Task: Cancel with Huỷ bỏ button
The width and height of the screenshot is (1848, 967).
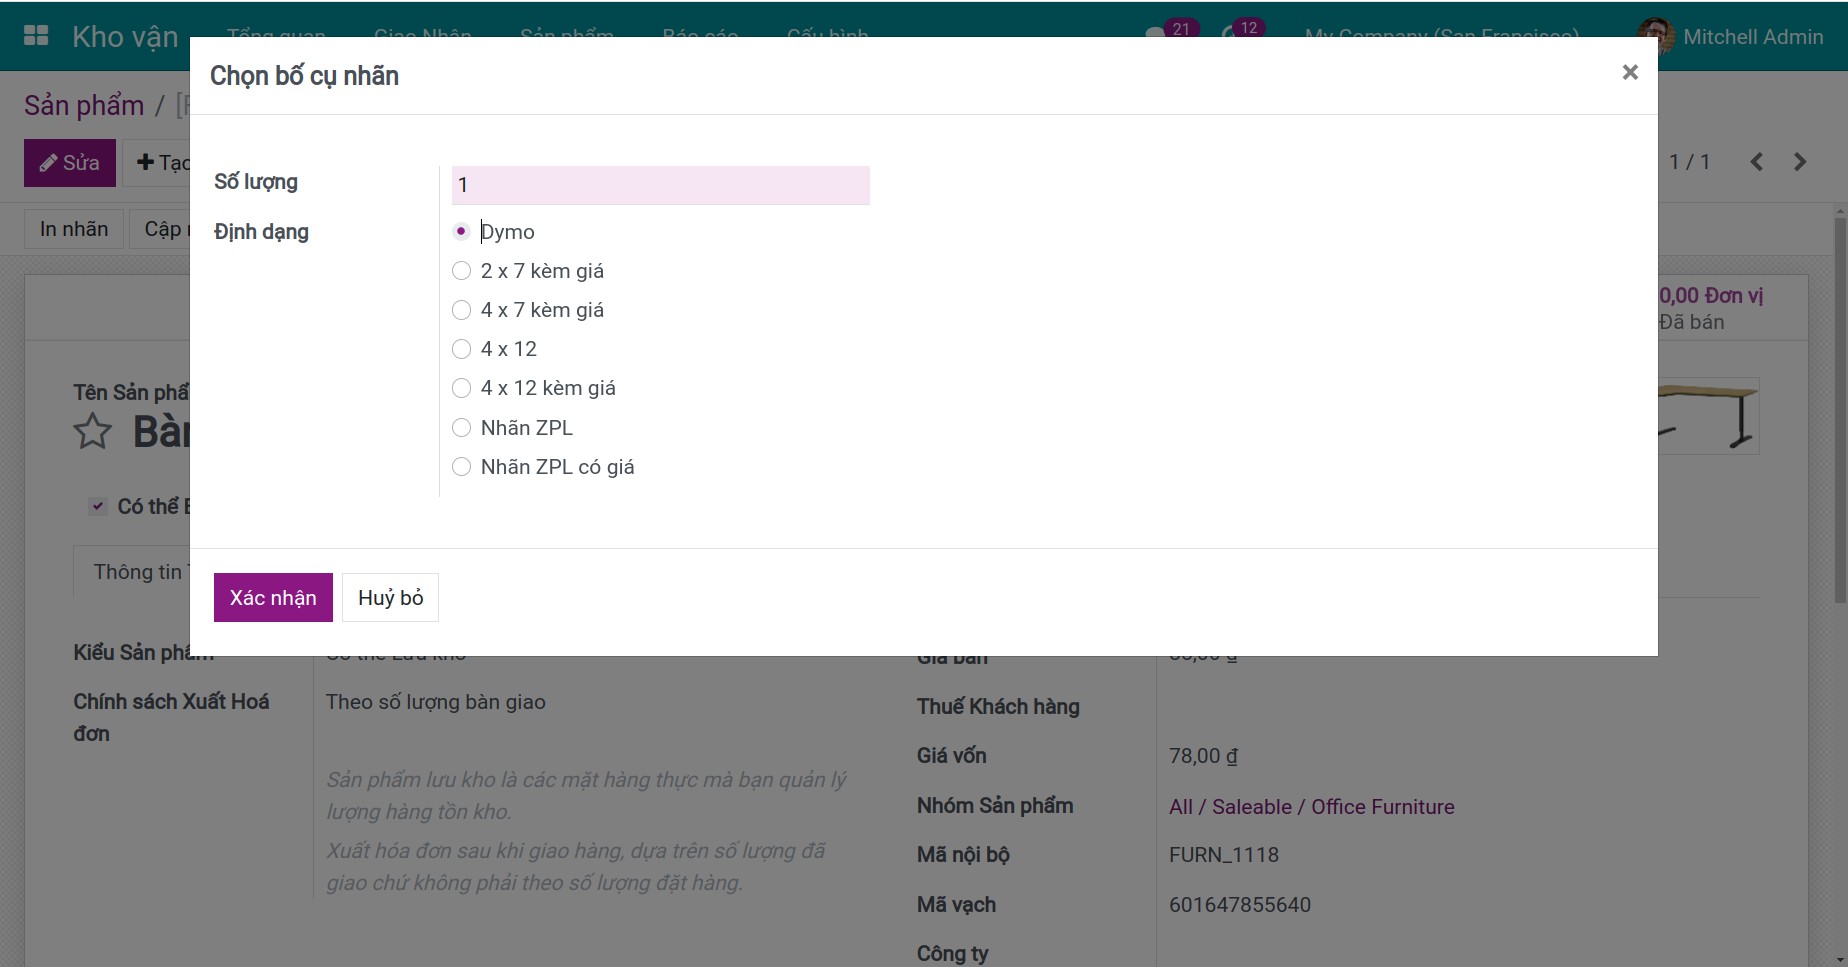Action: pos(390,597)
